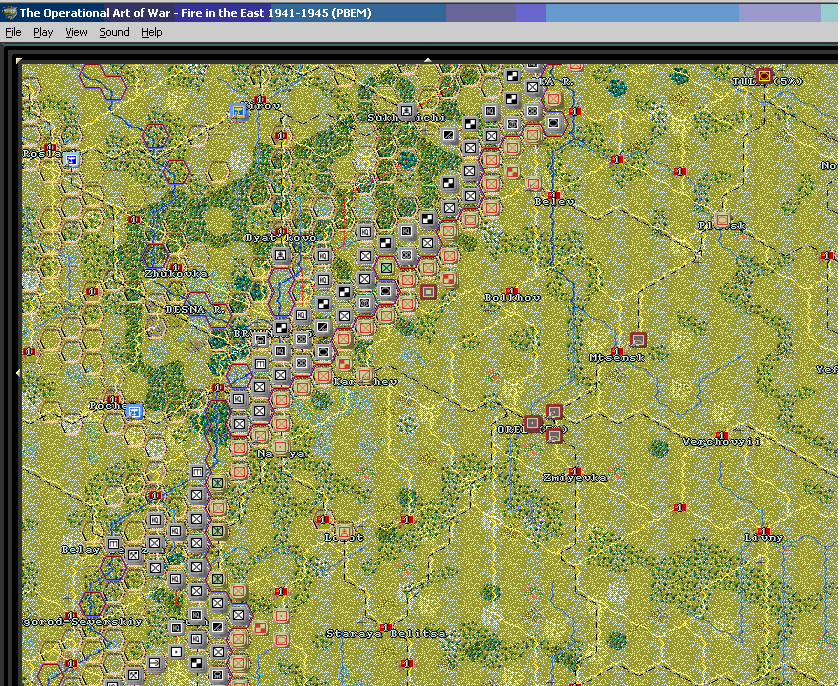Viewport: 840px width, 686px height.
Task: Click the map scroll-left arrow at left edge
Action: pos(19,372)
